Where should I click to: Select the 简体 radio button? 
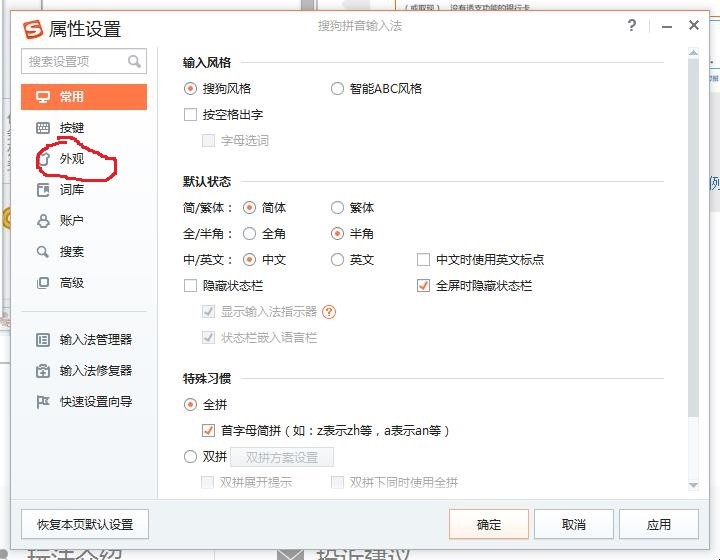click(249, 208)
